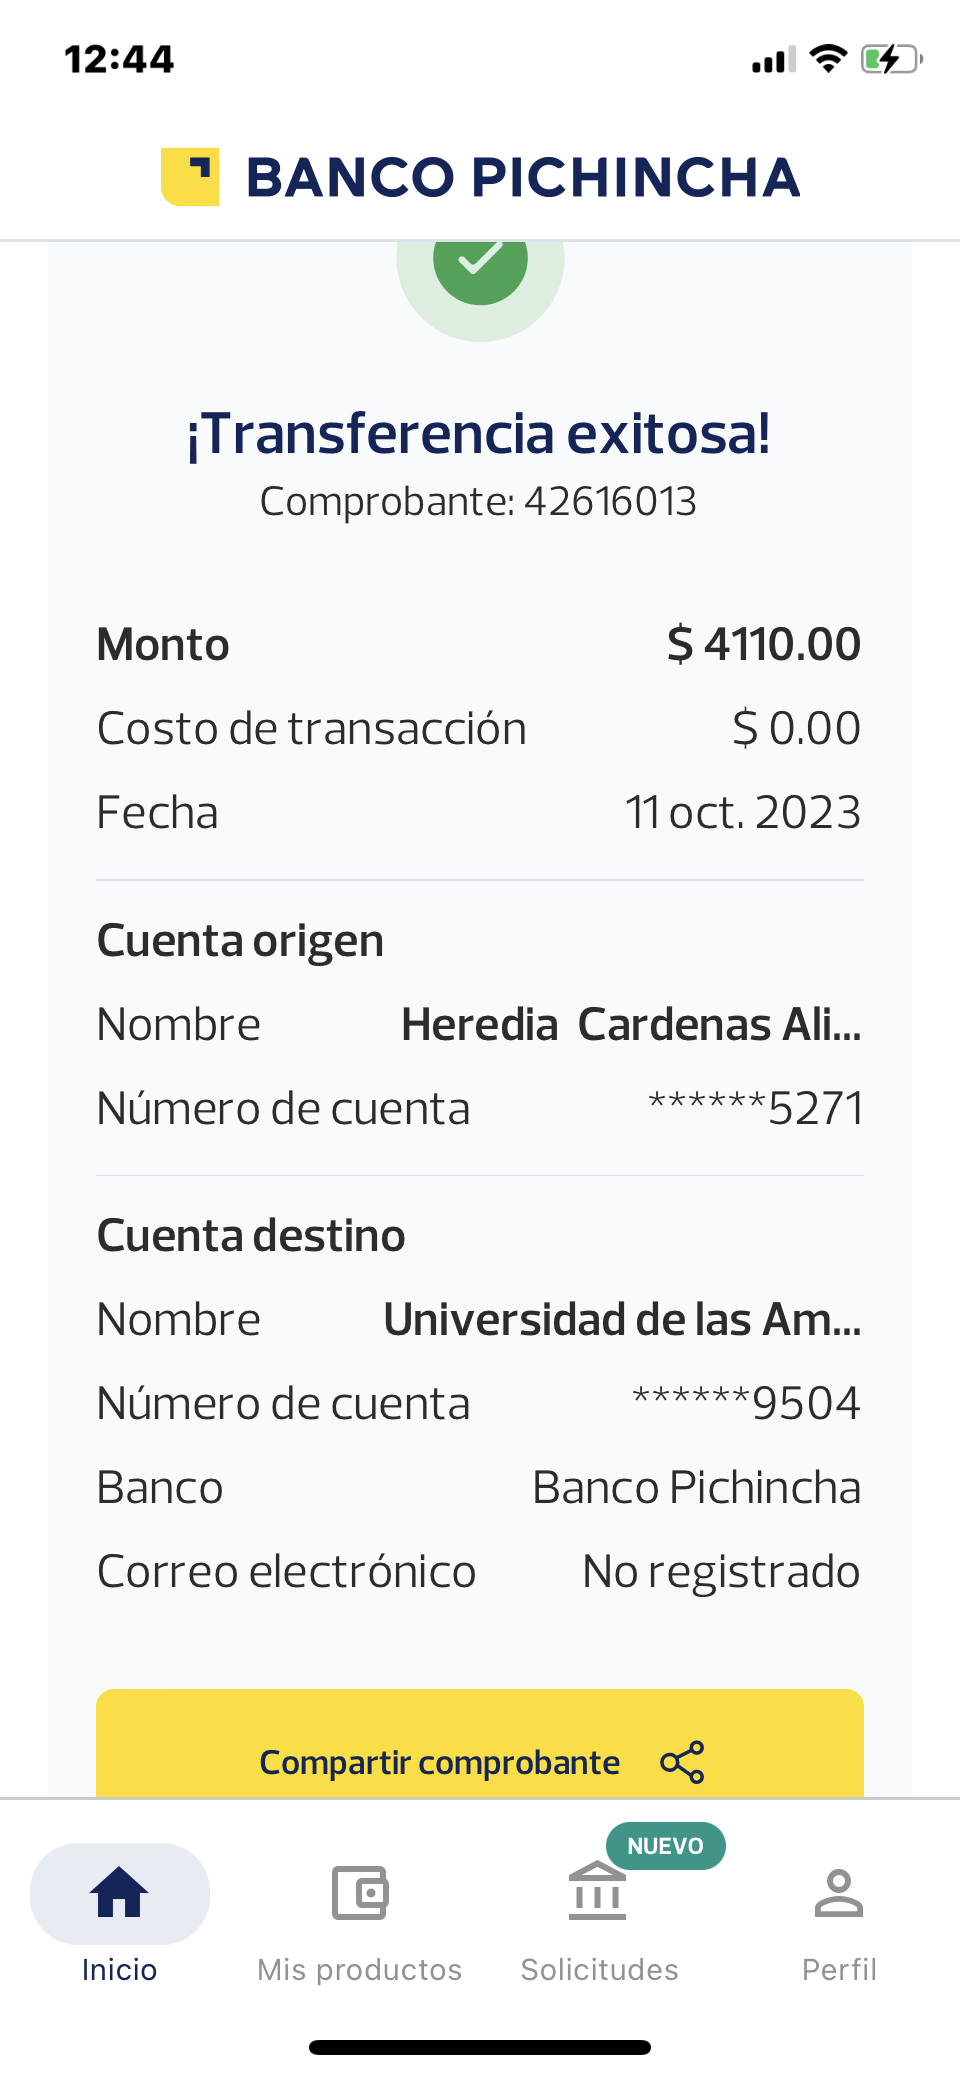Tap the truncated destination name Universidad de las Am...
The image size is (960, 2079).
[622, 1320]
